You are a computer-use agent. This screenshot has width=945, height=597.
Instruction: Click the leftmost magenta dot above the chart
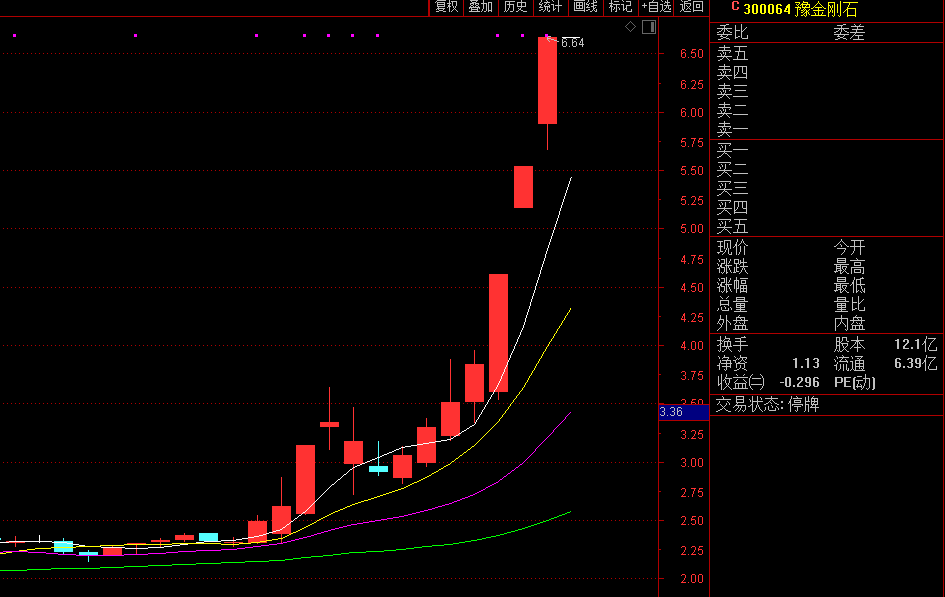[14, 36]
